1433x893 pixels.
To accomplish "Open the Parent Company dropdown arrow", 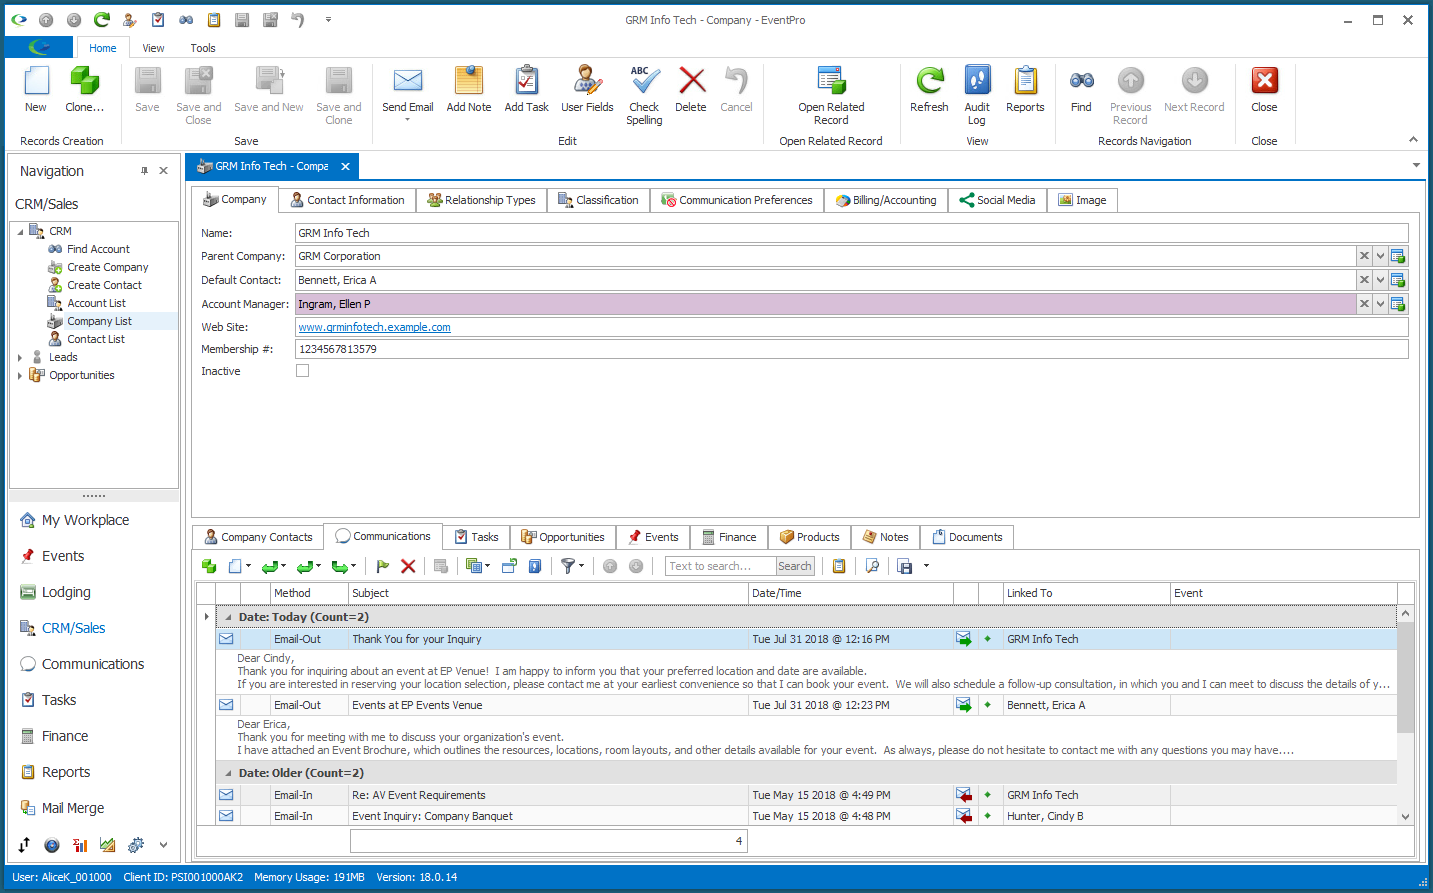I will (x=1380, y=256).
